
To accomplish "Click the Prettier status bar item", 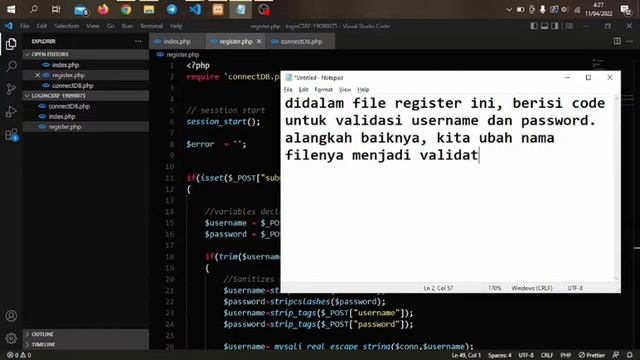I will [592, 355].
